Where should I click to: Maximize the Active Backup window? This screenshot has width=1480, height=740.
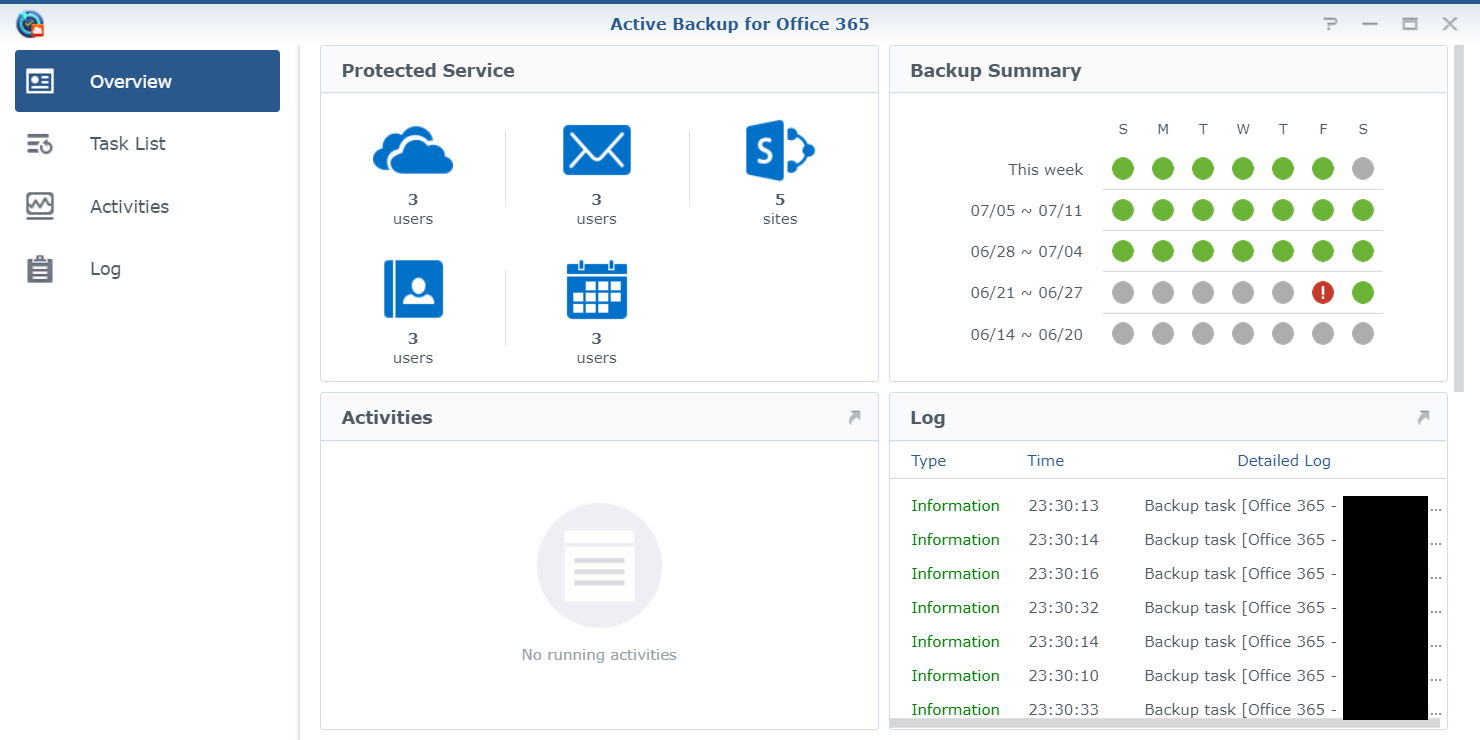pos(1410,24)
